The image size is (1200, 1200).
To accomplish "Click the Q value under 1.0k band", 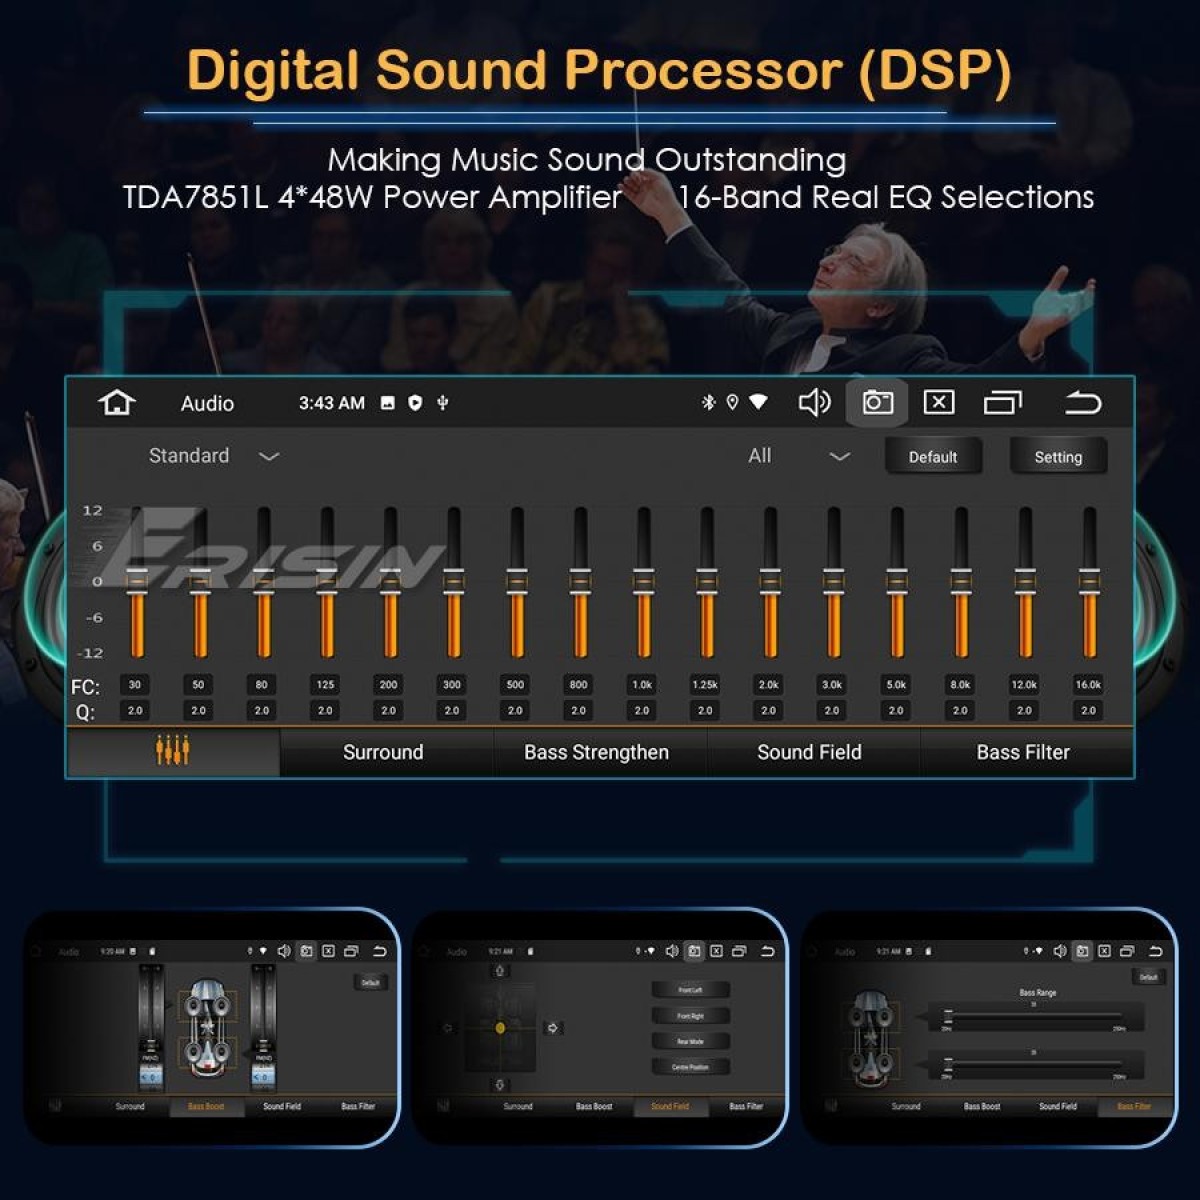I will (642, 711).
